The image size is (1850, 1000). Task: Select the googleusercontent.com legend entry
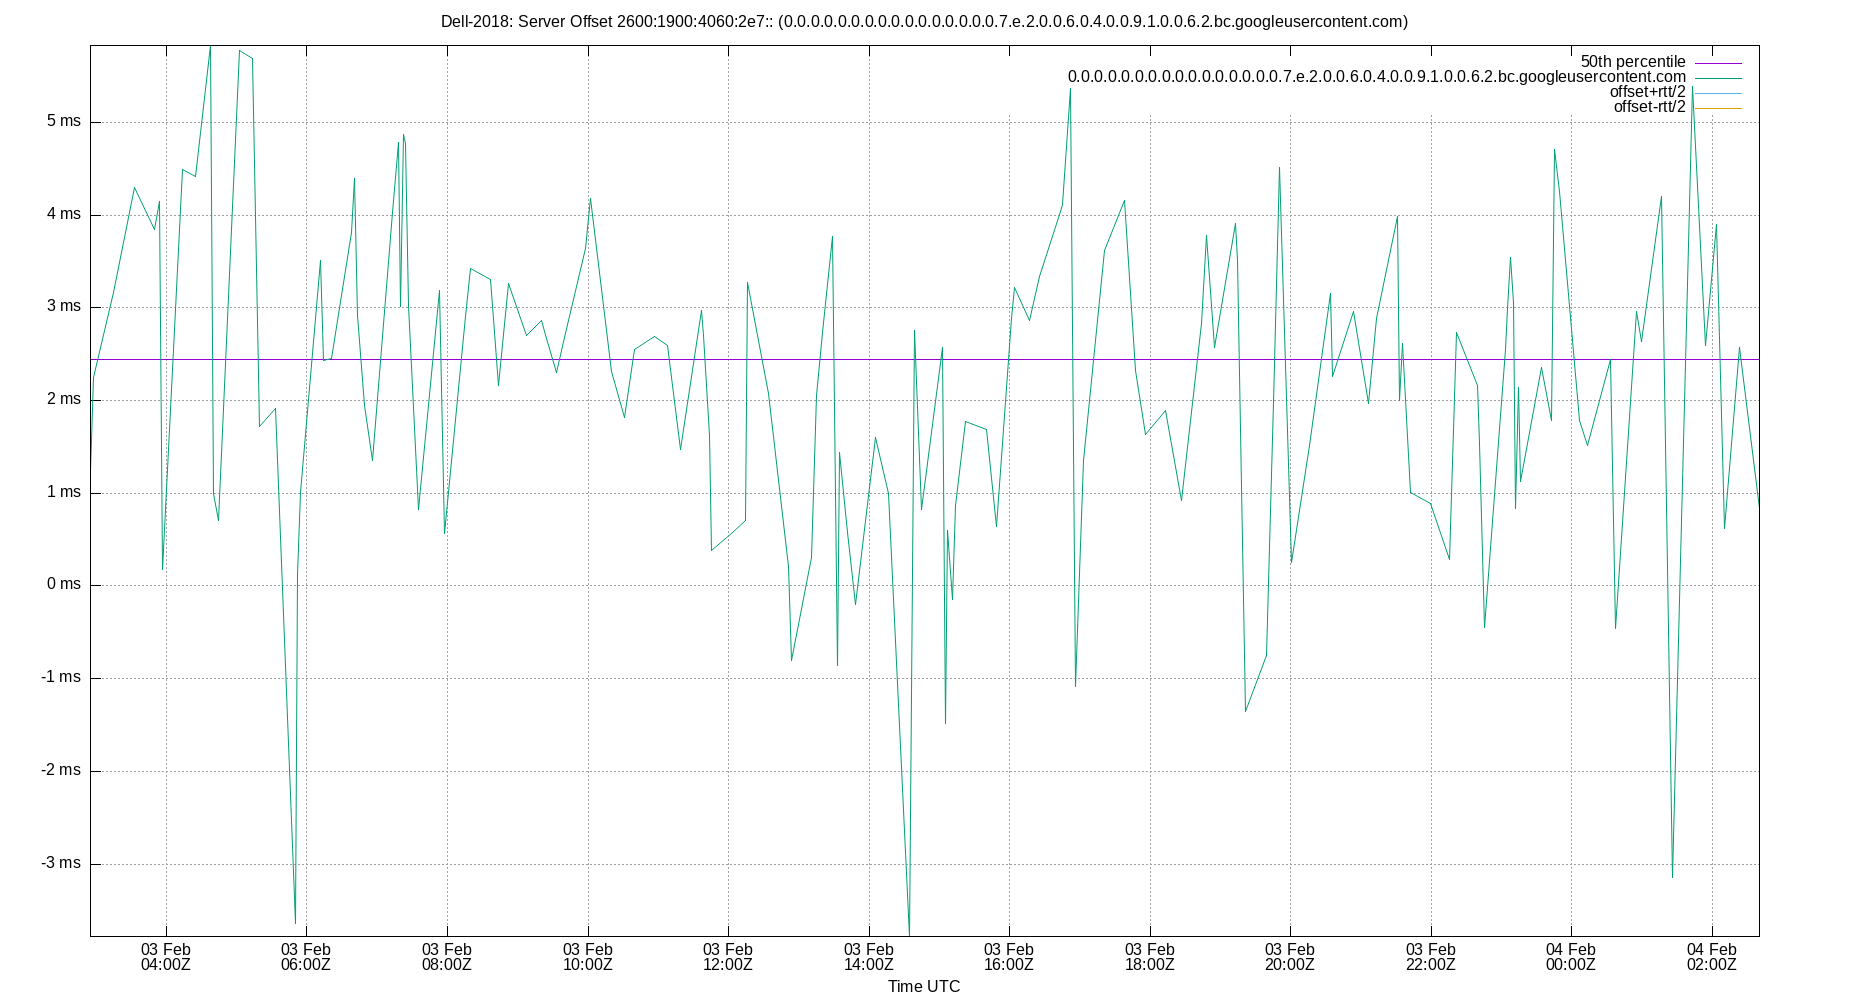point(1377,75)
